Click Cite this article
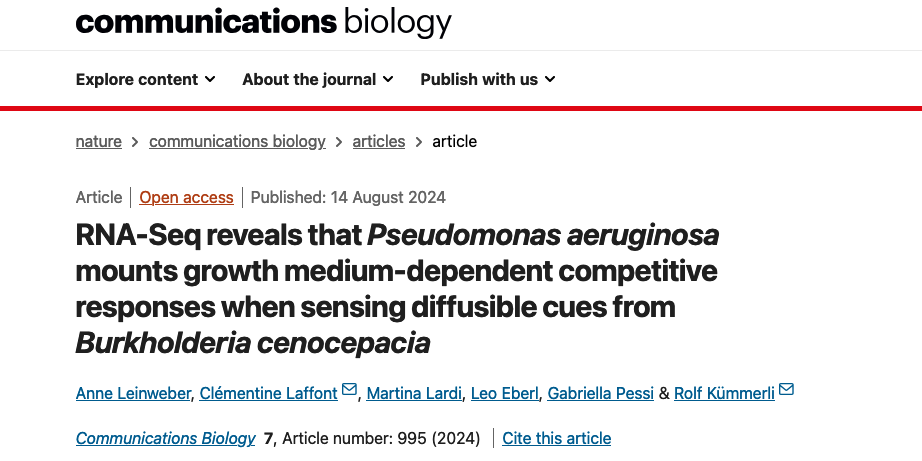Screen dimensions: 922x461 pyautogui.click(x=556, y=438)
